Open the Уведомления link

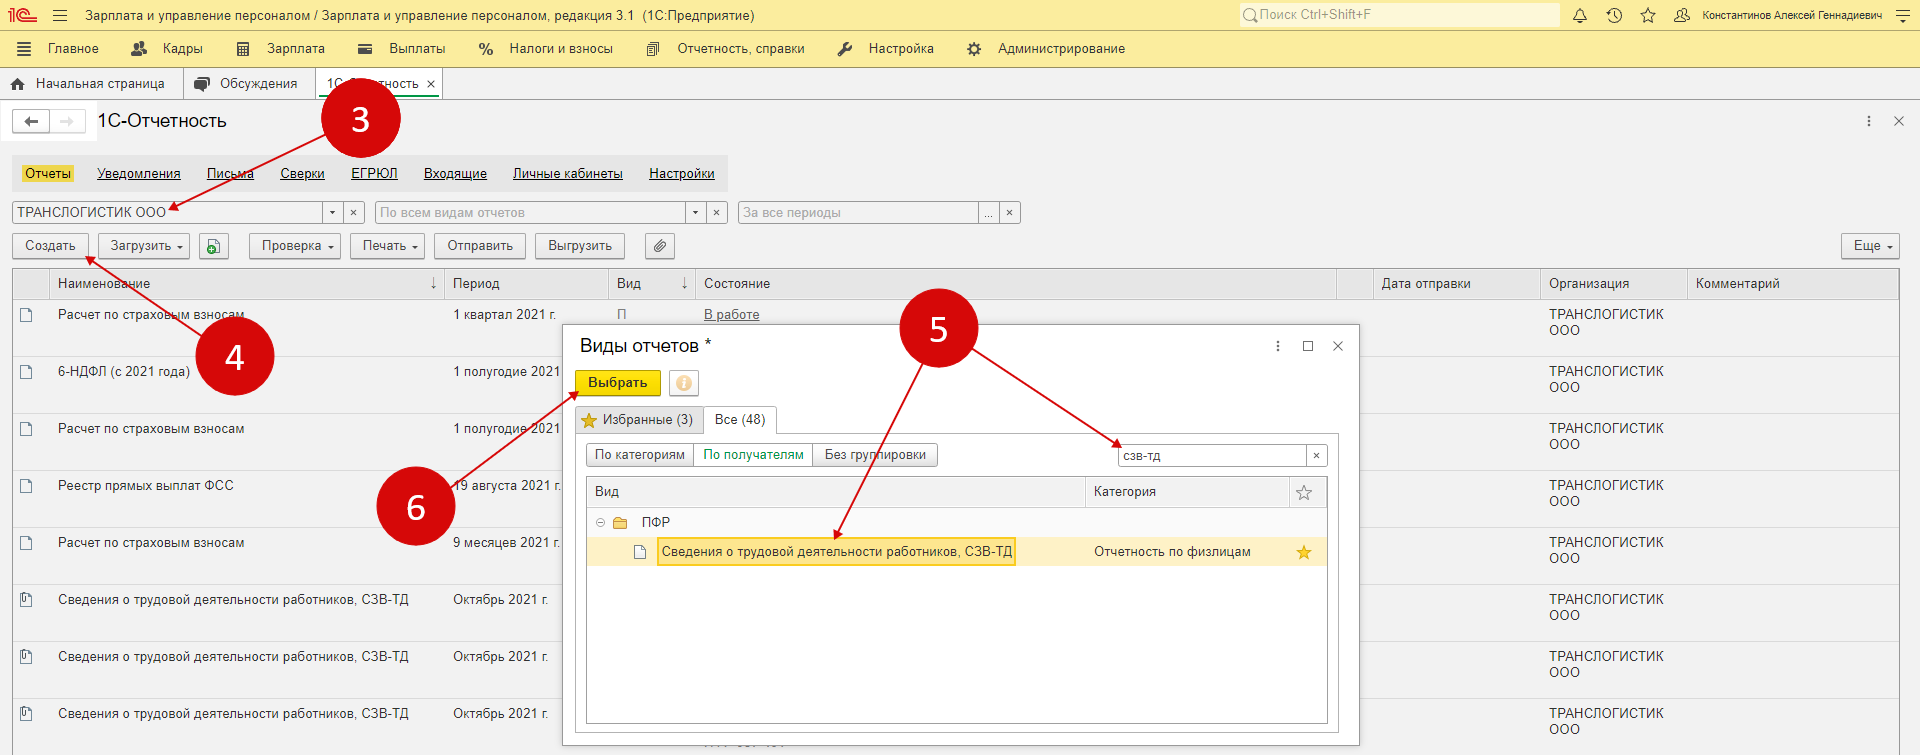(139, 174)
